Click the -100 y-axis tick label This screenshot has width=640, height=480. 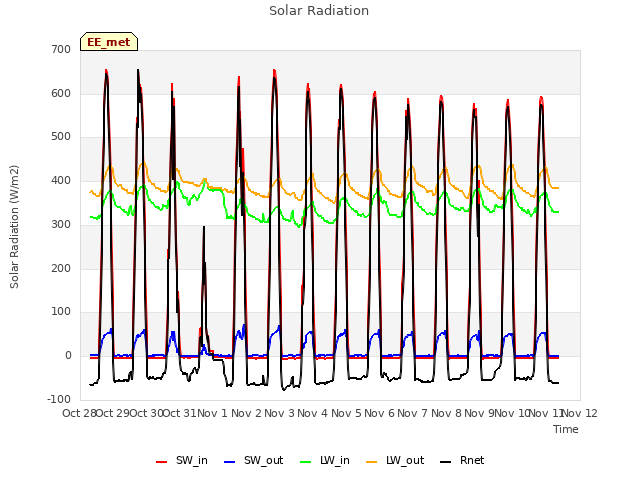(x=59, y=399)
